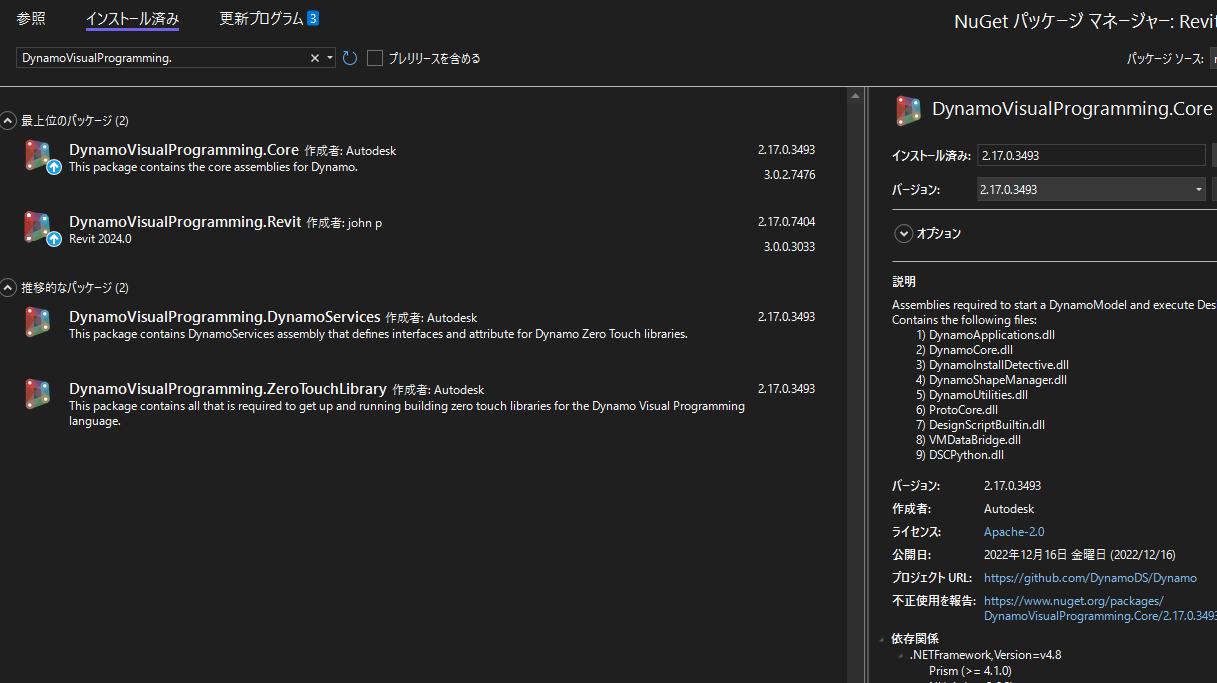Click the update count badge 3

tap(313, 18)
